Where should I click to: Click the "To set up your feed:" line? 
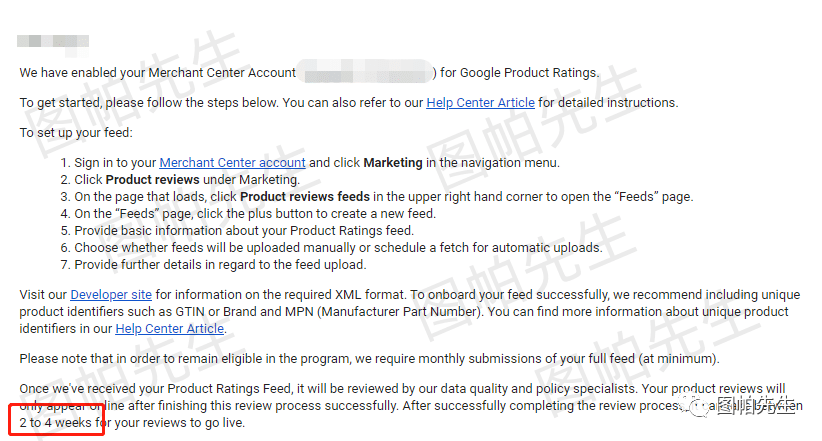pyautogui.click(x=76, y=133)
